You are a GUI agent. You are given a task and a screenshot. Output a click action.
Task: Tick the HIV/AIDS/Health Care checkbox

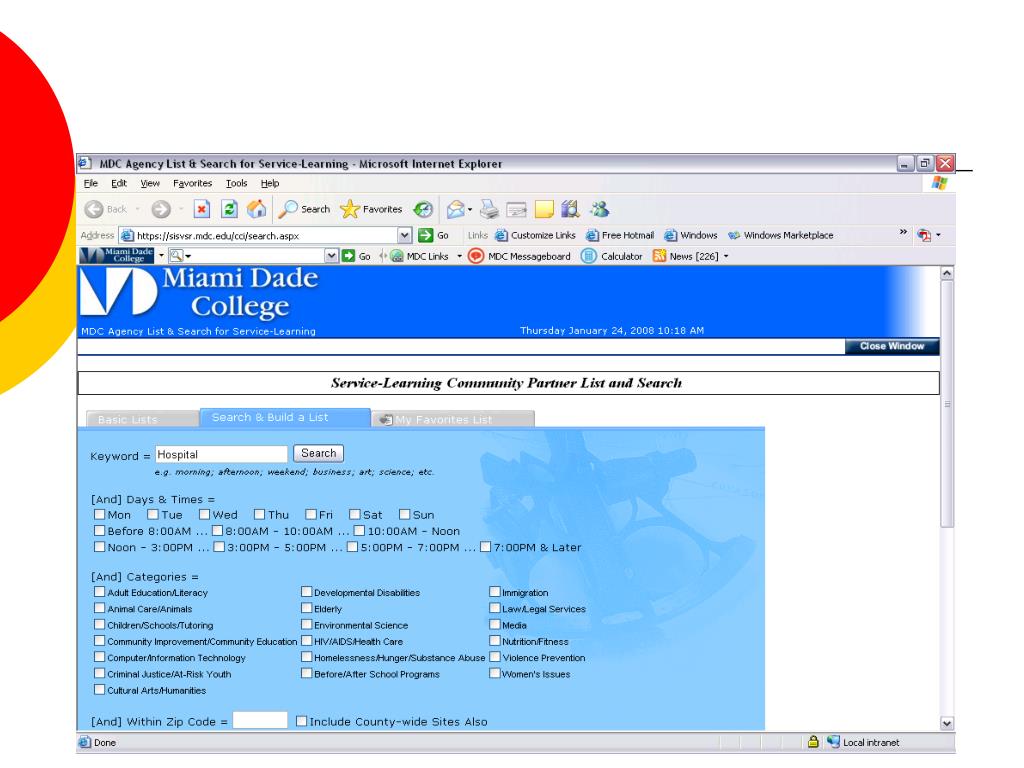point(306,641)
